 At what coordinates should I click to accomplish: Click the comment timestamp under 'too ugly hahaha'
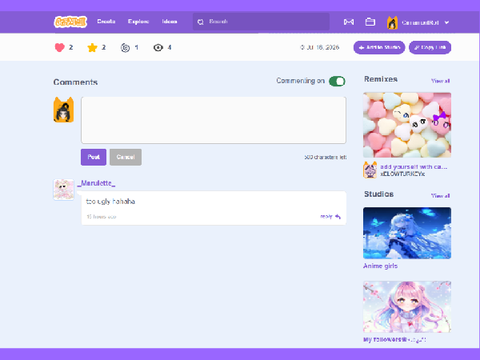pos(101,217)
